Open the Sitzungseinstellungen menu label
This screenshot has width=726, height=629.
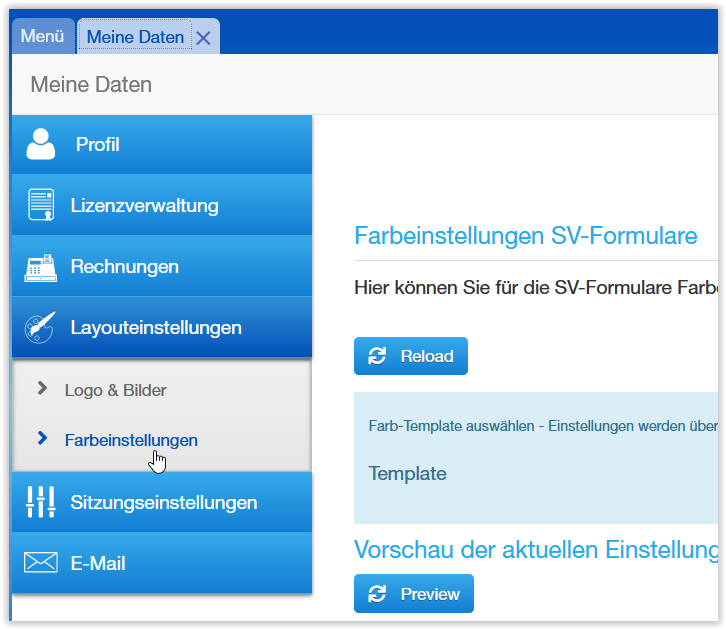click(x=164, y=502)
